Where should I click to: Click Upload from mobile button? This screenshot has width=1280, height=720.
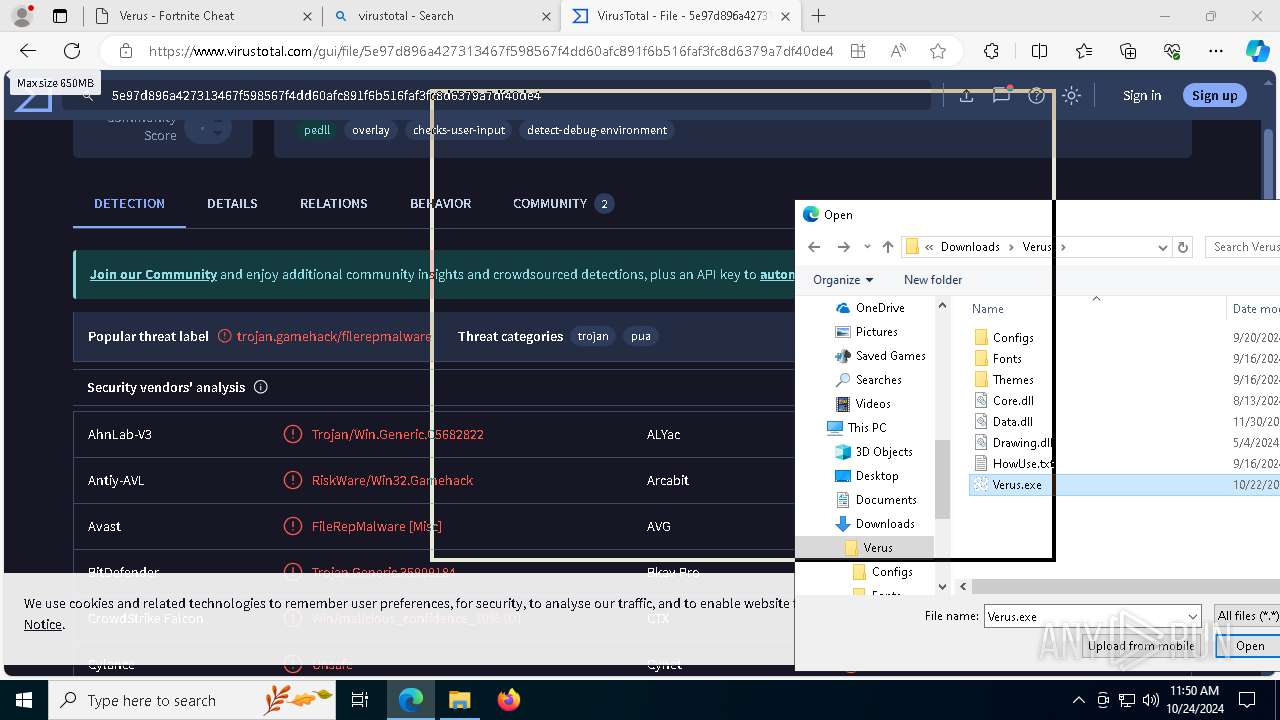(1141, 646)
